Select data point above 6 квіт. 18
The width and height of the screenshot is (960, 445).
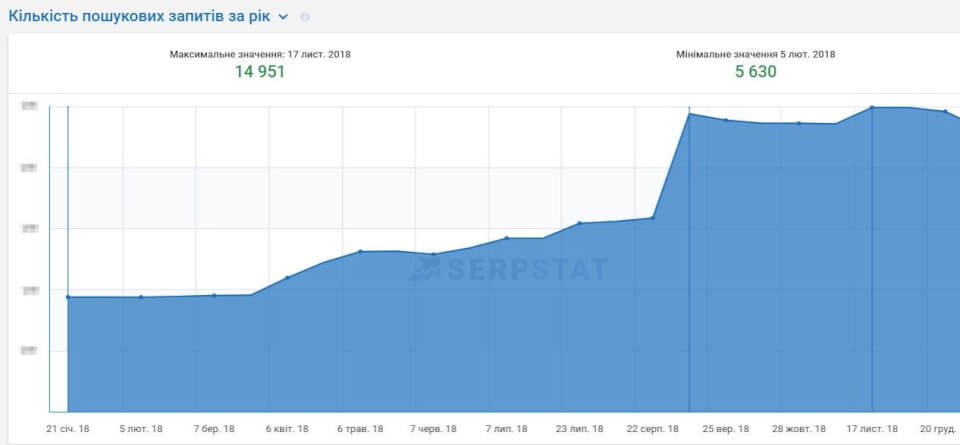pos(287,277)
